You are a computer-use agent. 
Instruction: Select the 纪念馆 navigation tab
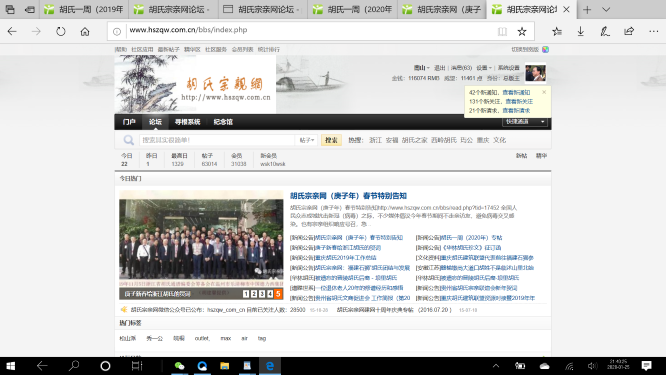pyautogui.click(x=223, y=122)
